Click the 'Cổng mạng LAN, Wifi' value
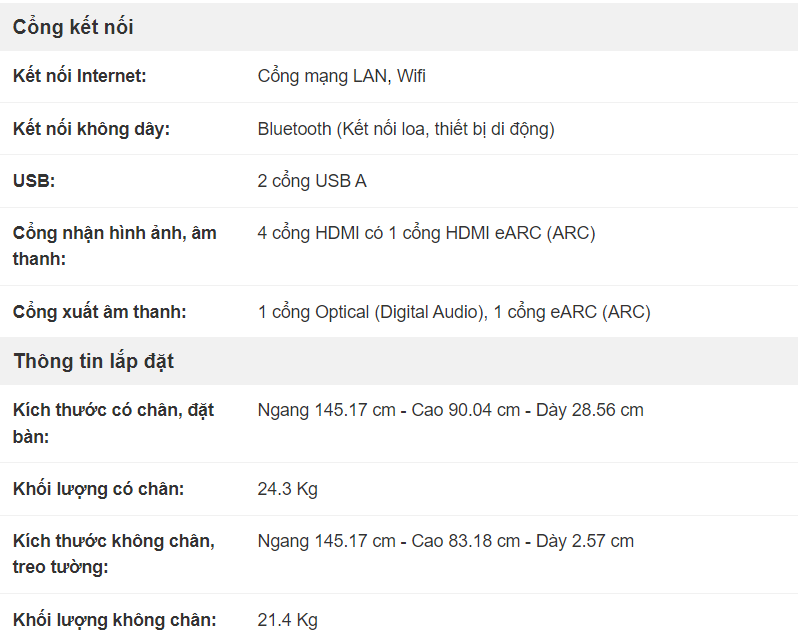Screen dimensions: 798x642 [342, 76]
